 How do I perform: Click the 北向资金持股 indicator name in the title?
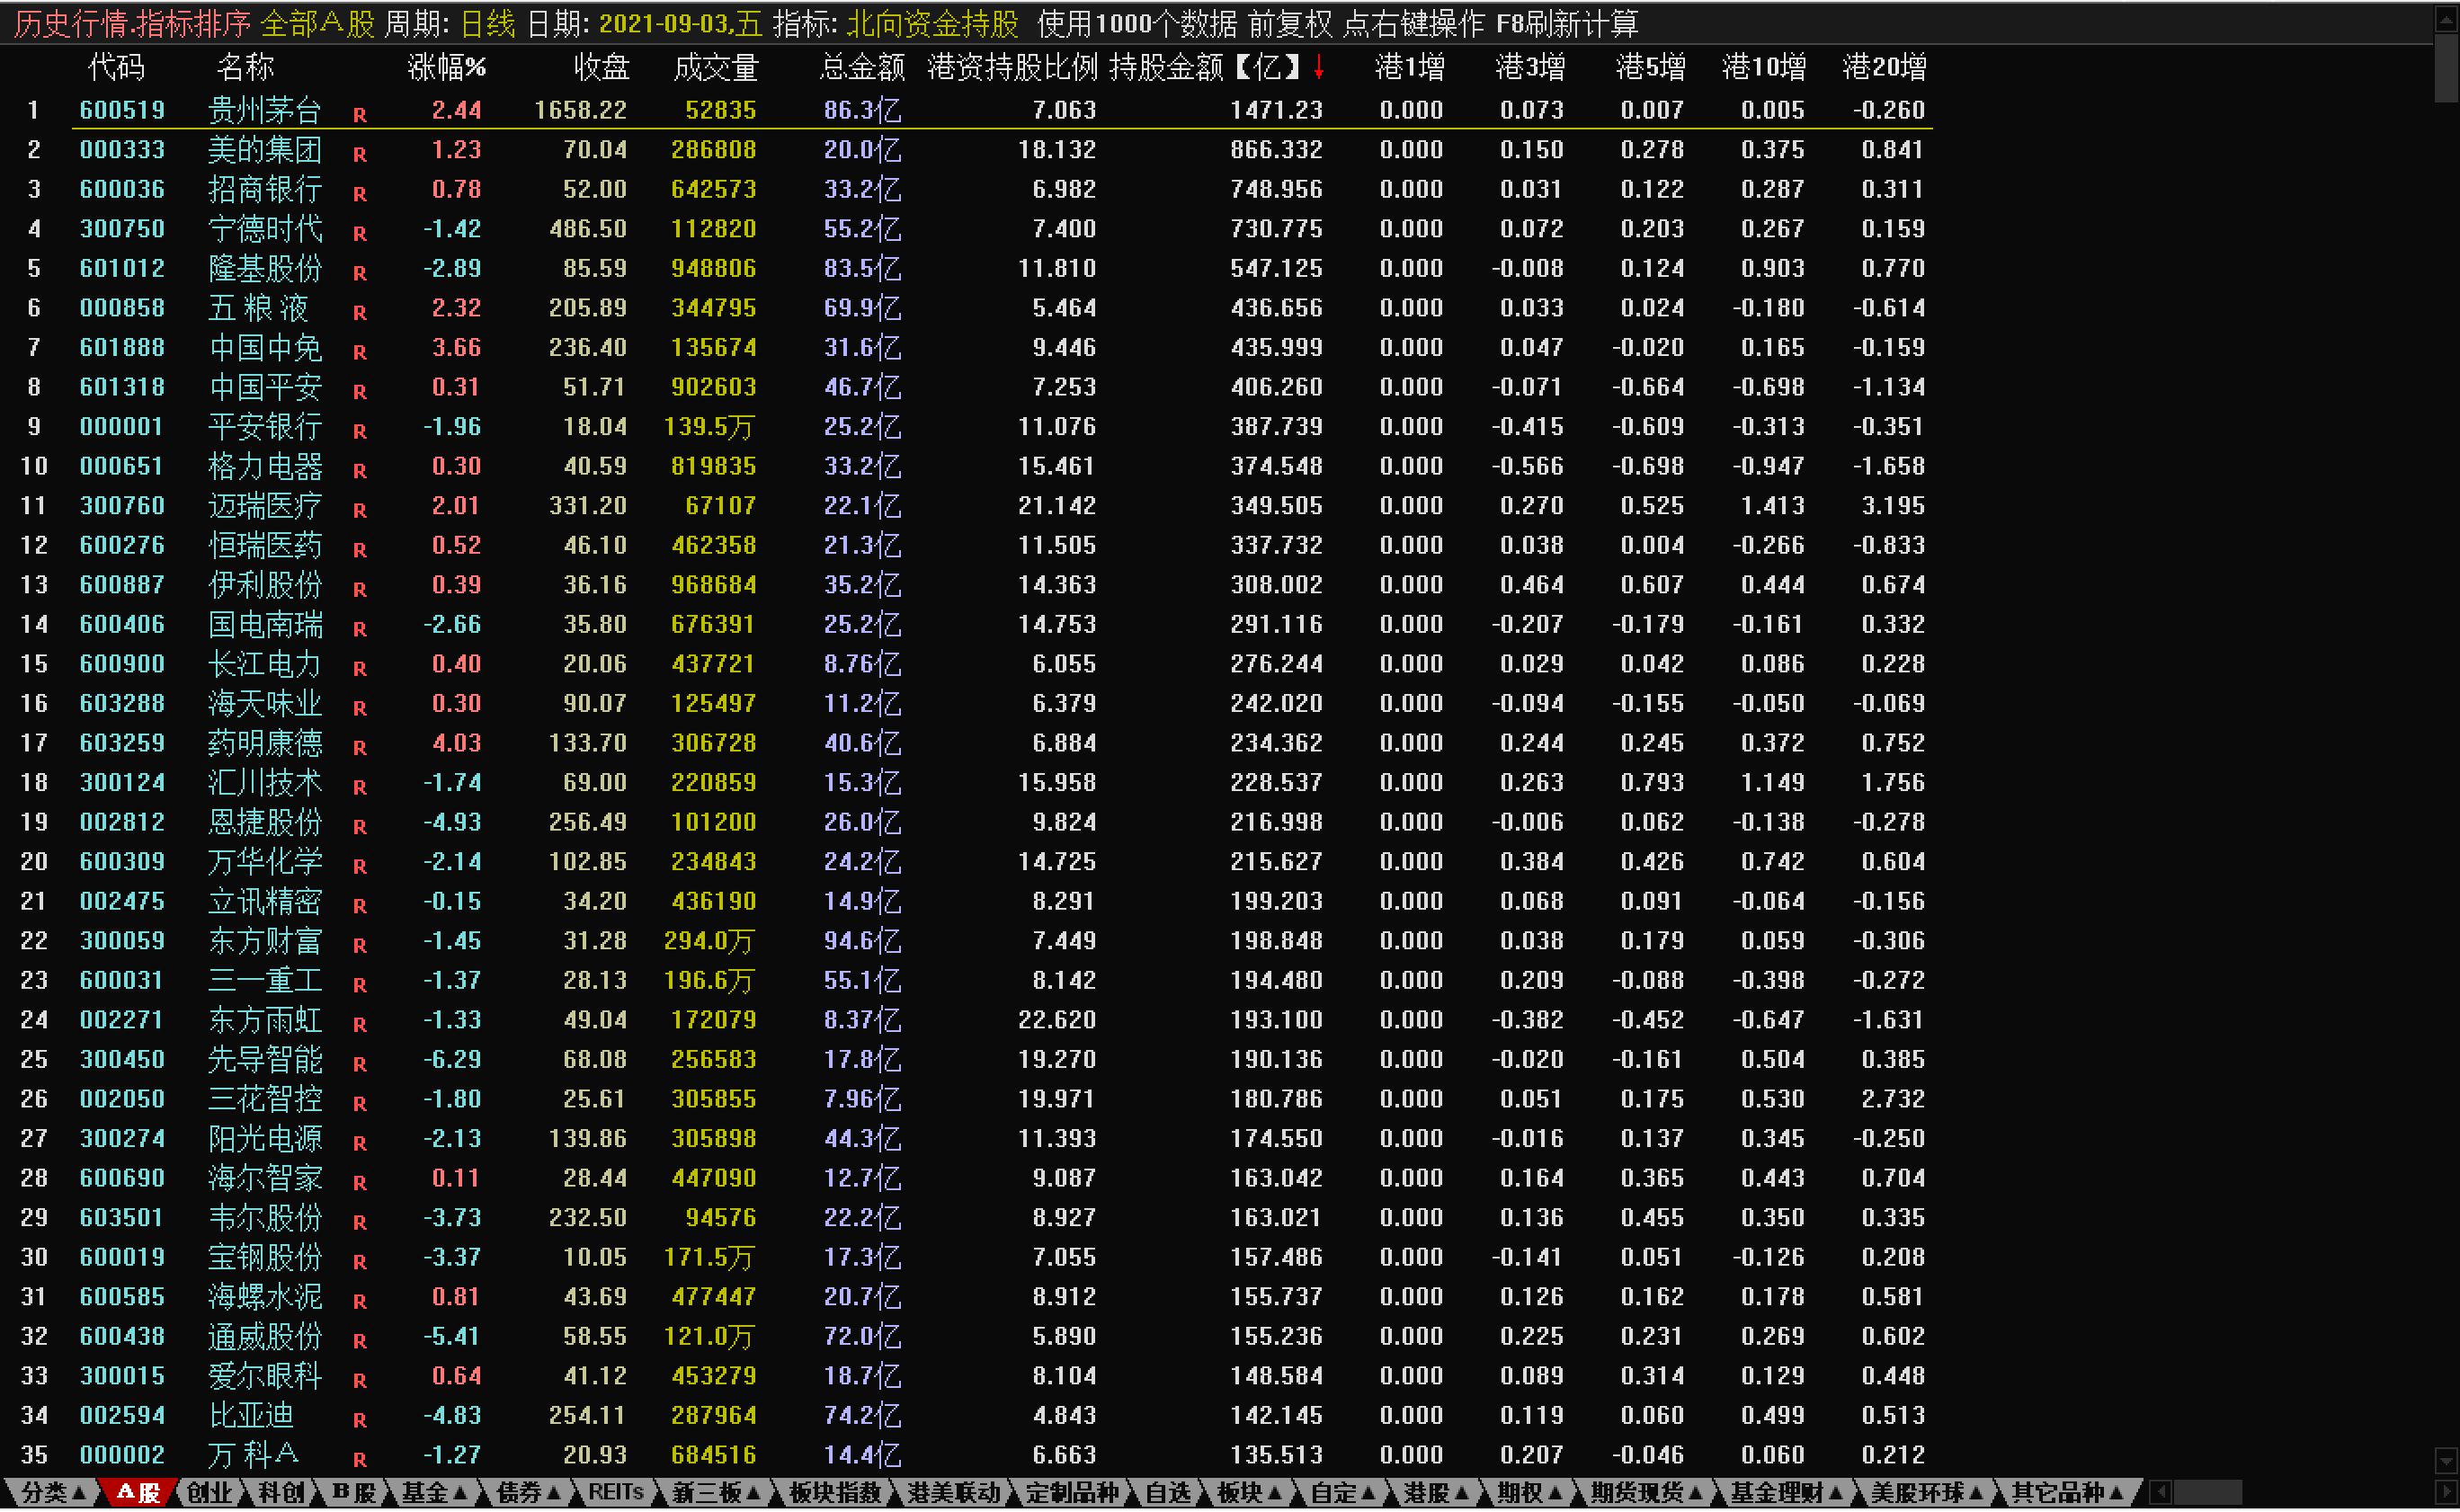click(932, 23)
